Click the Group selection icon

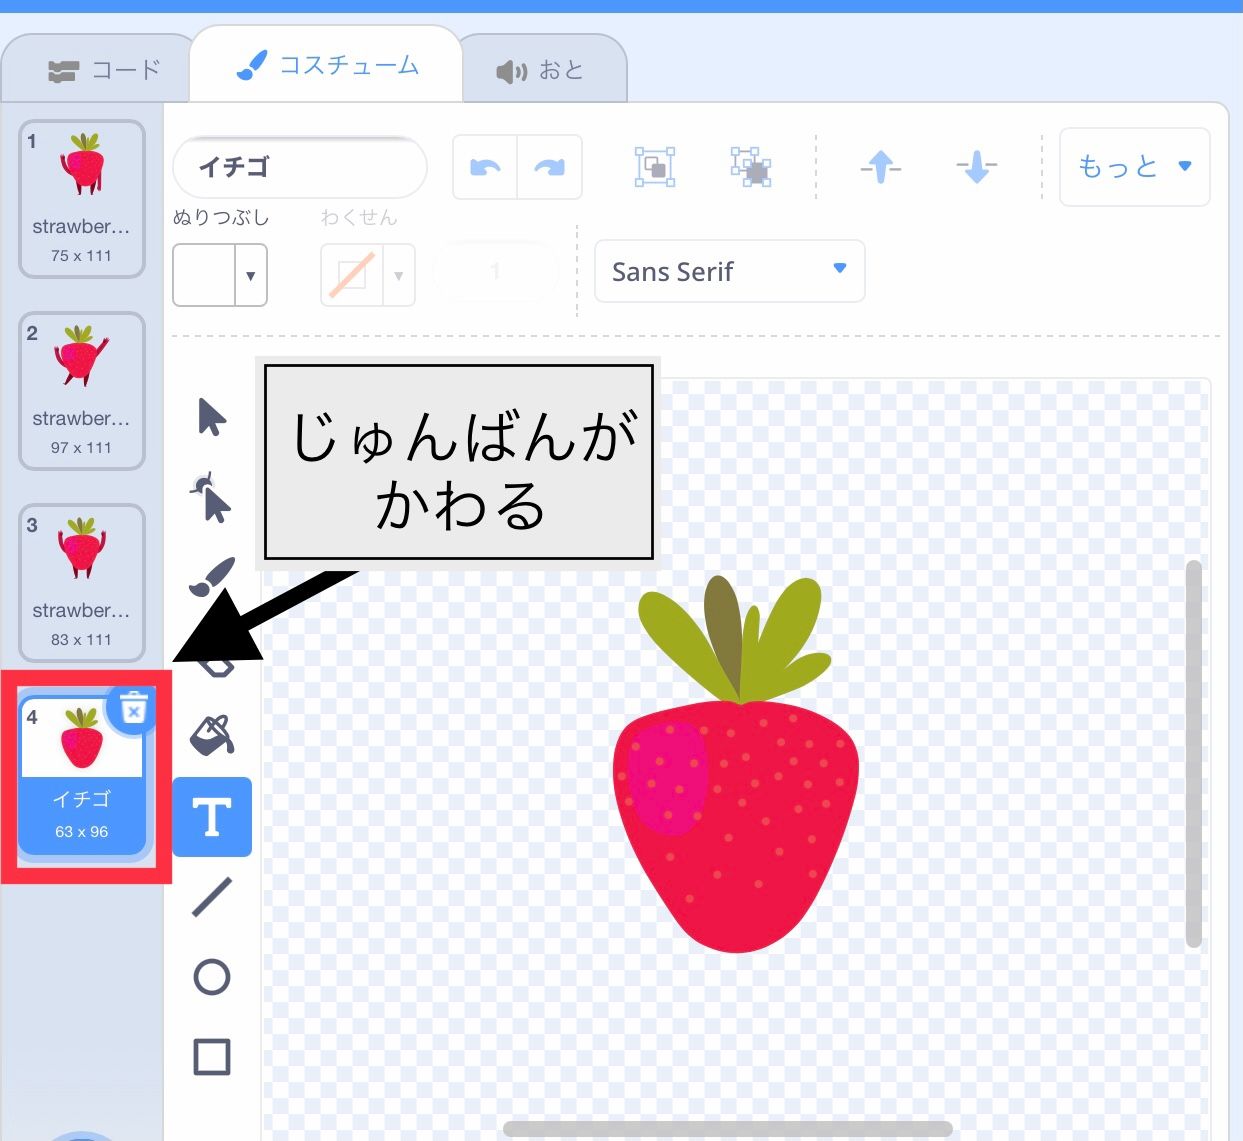(x=654, y=167)
